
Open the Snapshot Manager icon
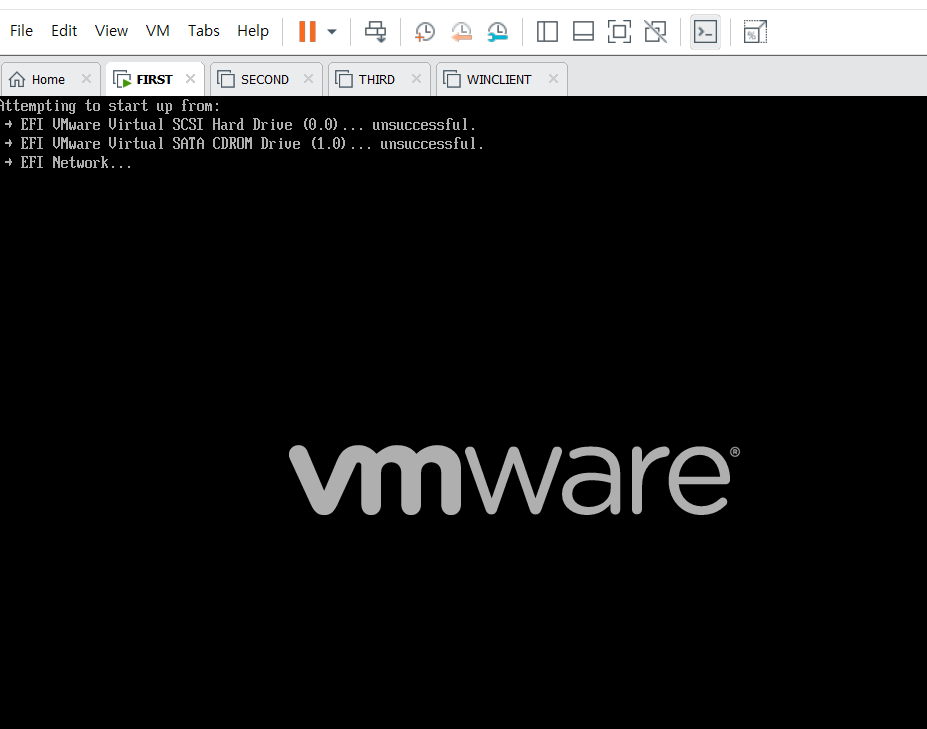click(498, 32)
